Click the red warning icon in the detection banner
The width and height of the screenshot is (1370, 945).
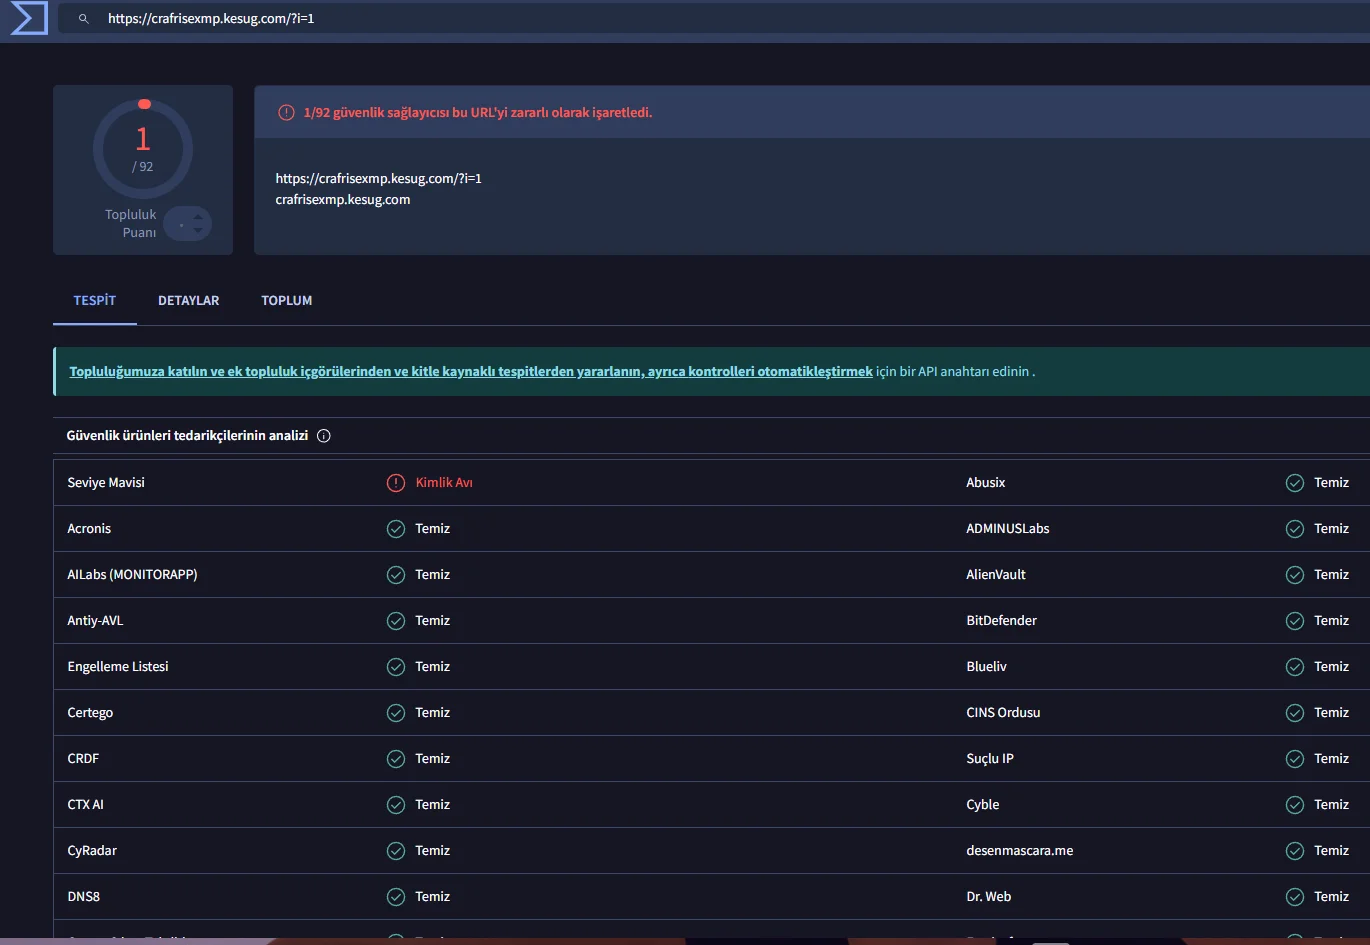tap(286, 113)
